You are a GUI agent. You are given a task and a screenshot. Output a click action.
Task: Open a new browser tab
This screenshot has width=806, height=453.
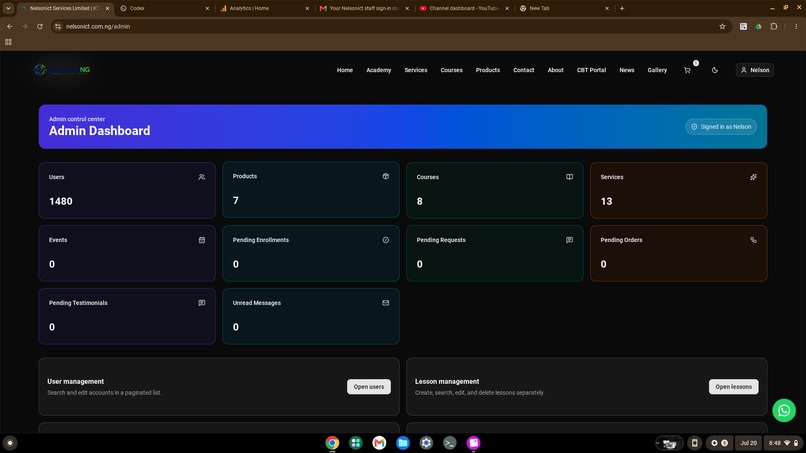(622, 8)
